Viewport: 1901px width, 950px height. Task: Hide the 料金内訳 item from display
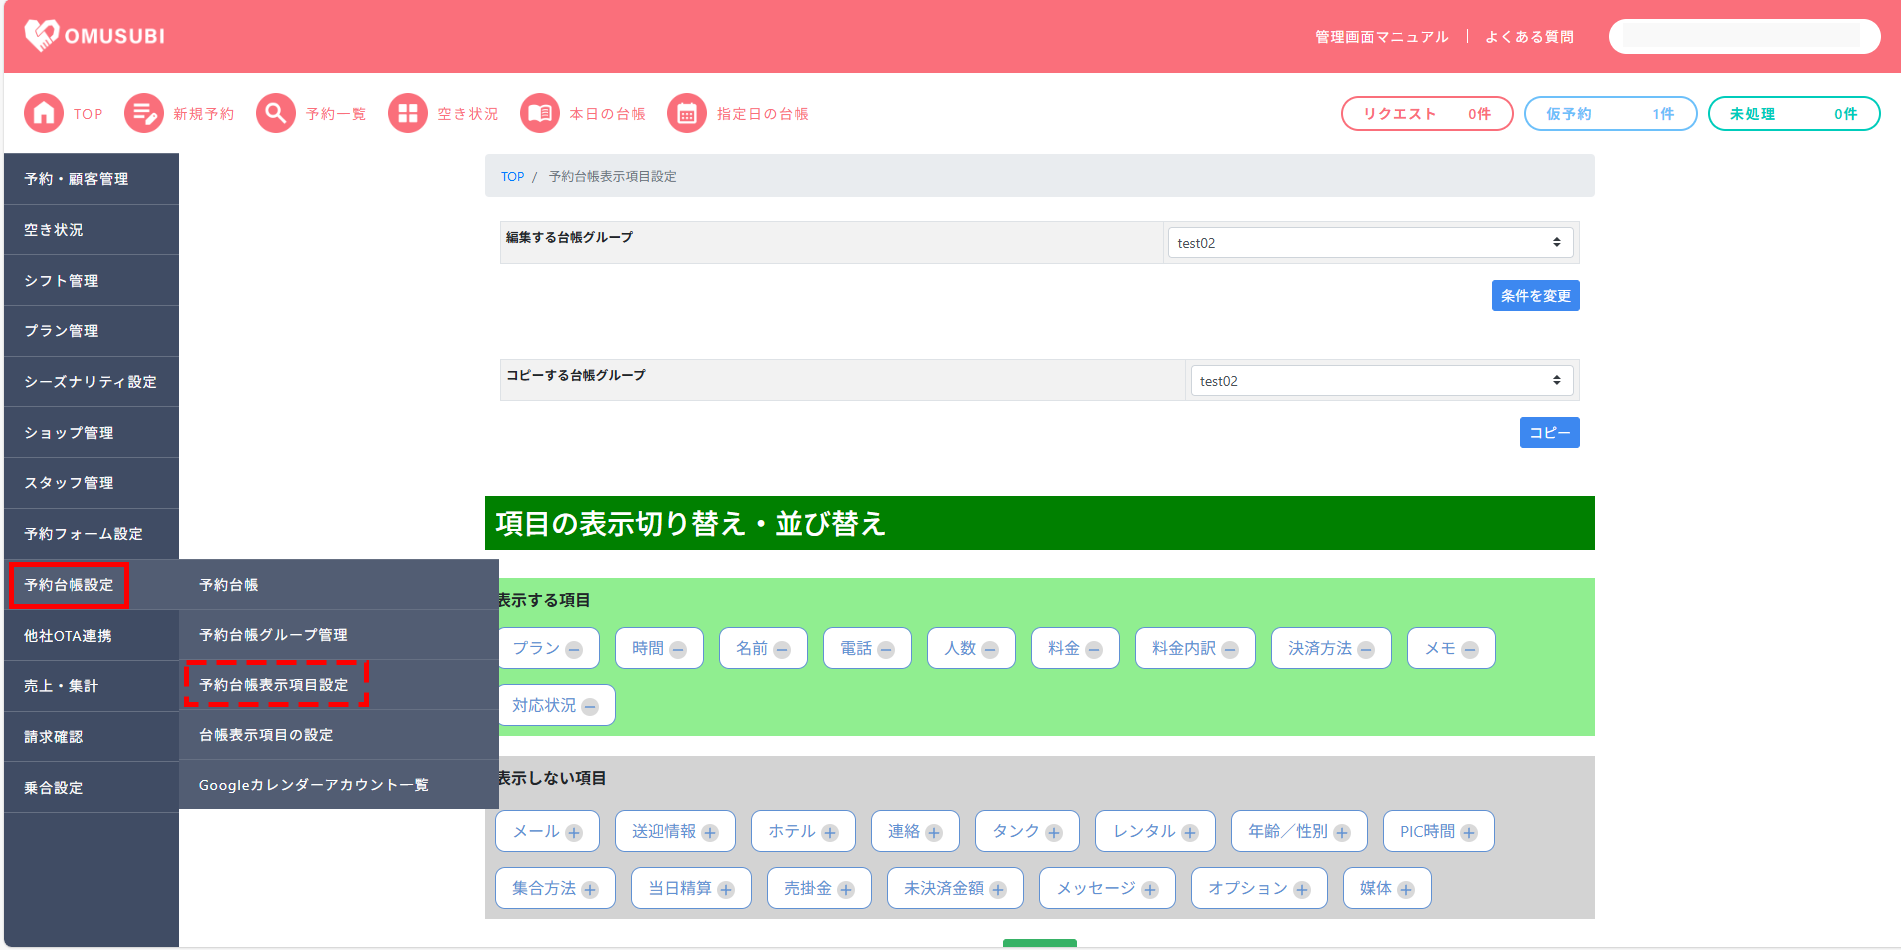click(1230, 650)
